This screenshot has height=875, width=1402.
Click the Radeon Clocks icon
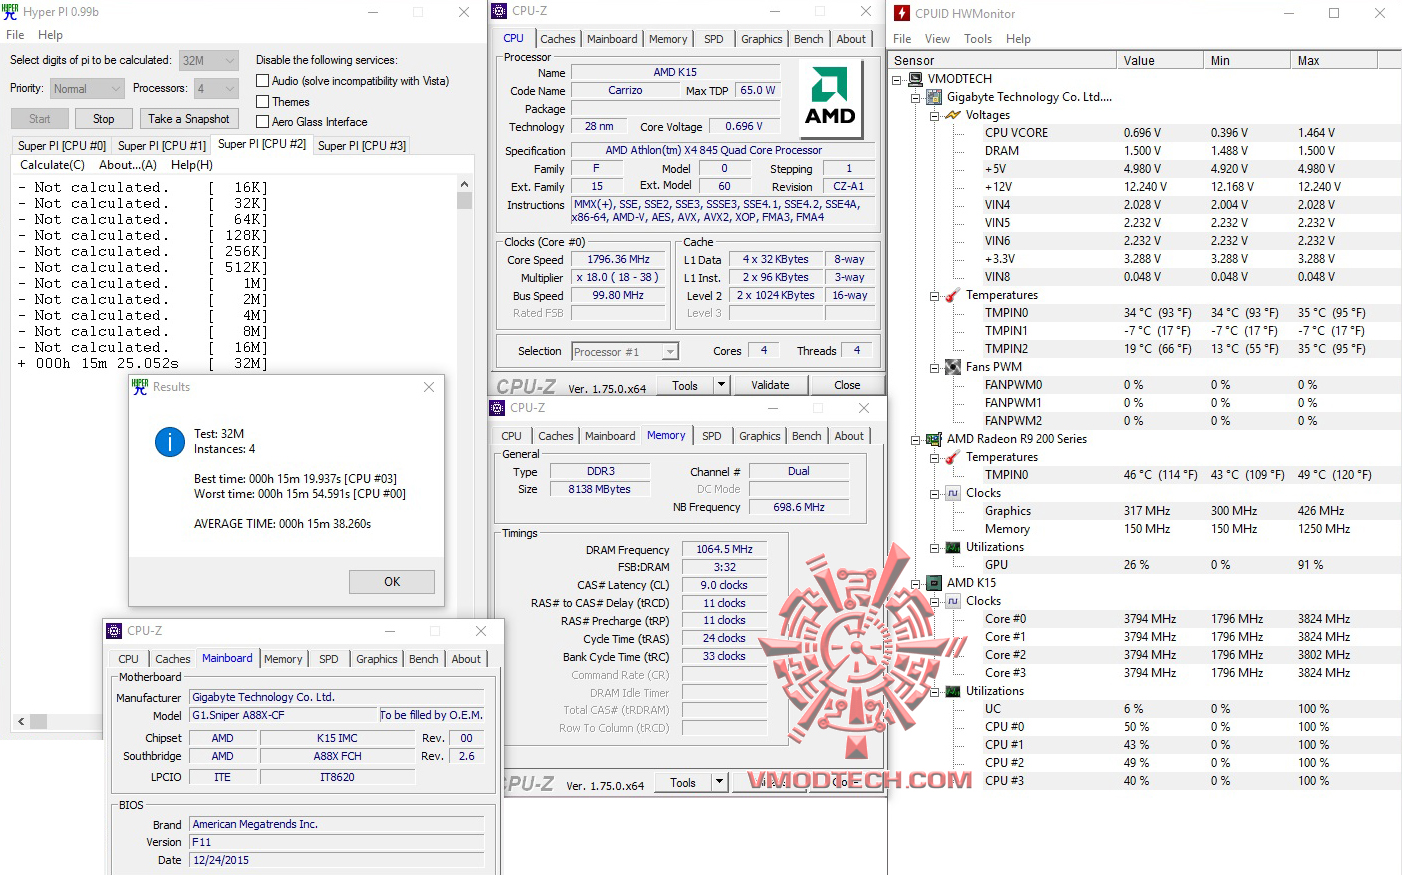pyautogui.click(x=953, y=493)
